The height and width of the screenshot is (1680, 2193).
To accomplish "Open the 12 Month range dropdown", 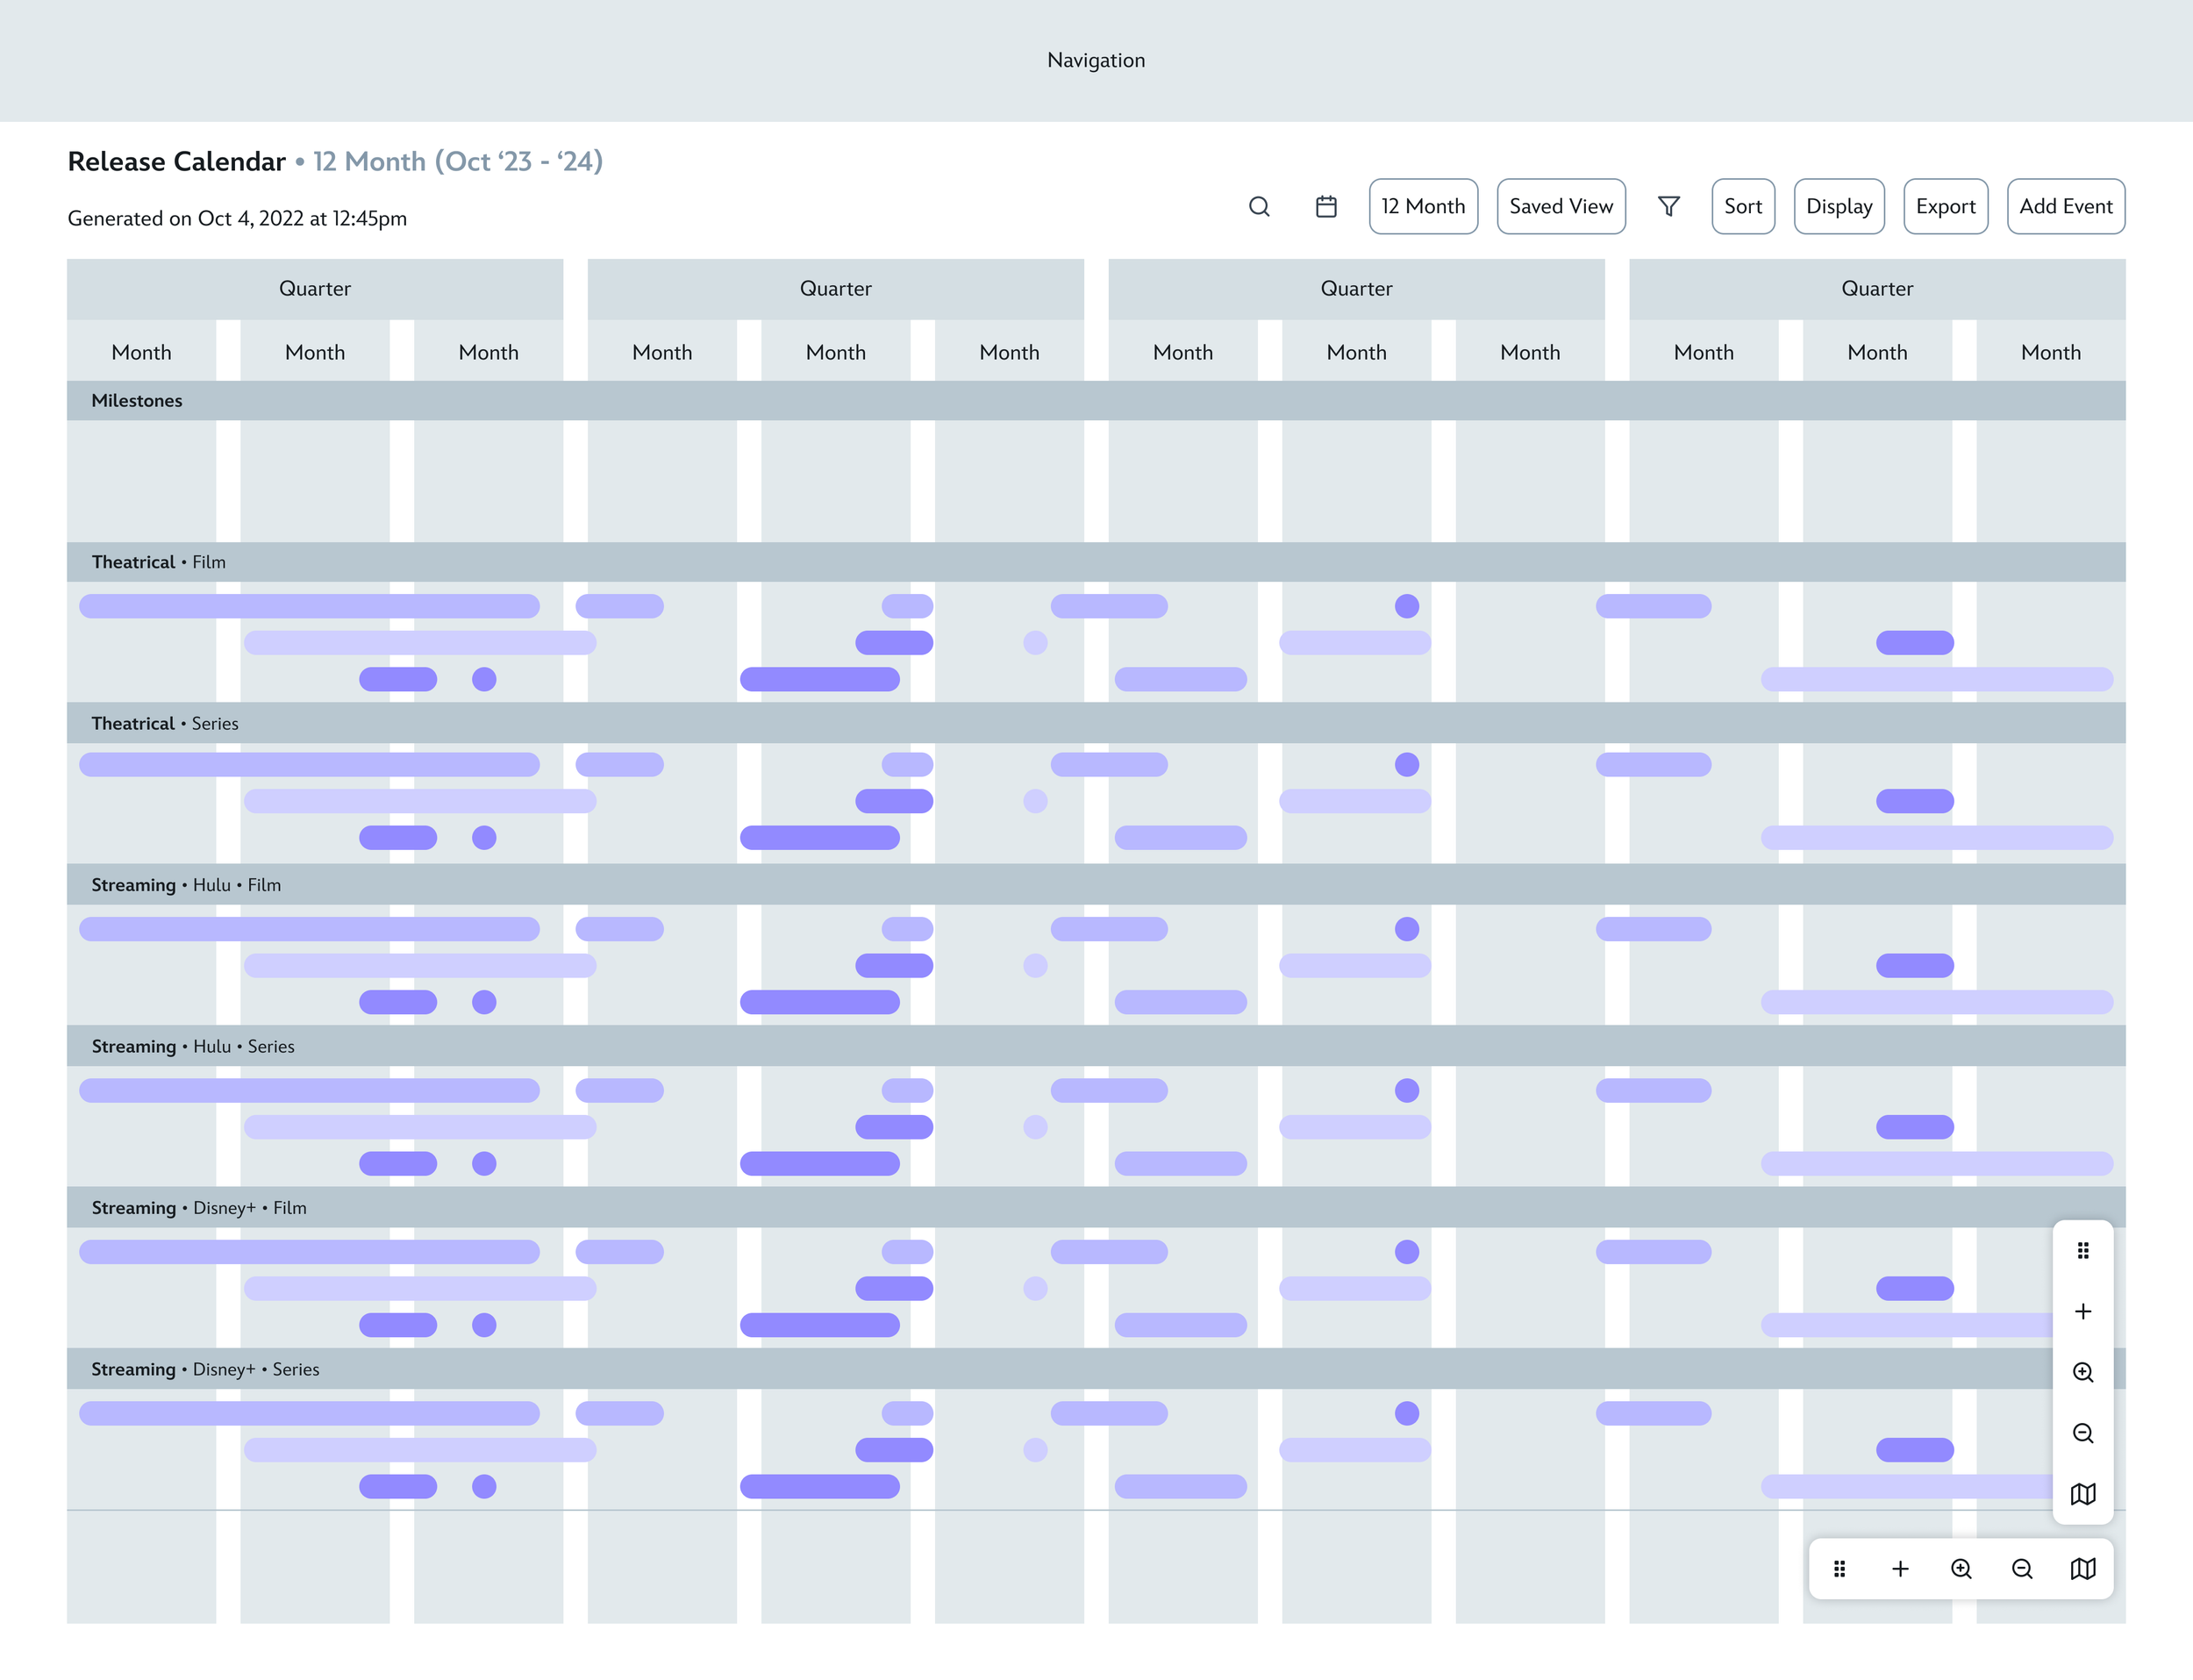I will (x=1423, y=207).
